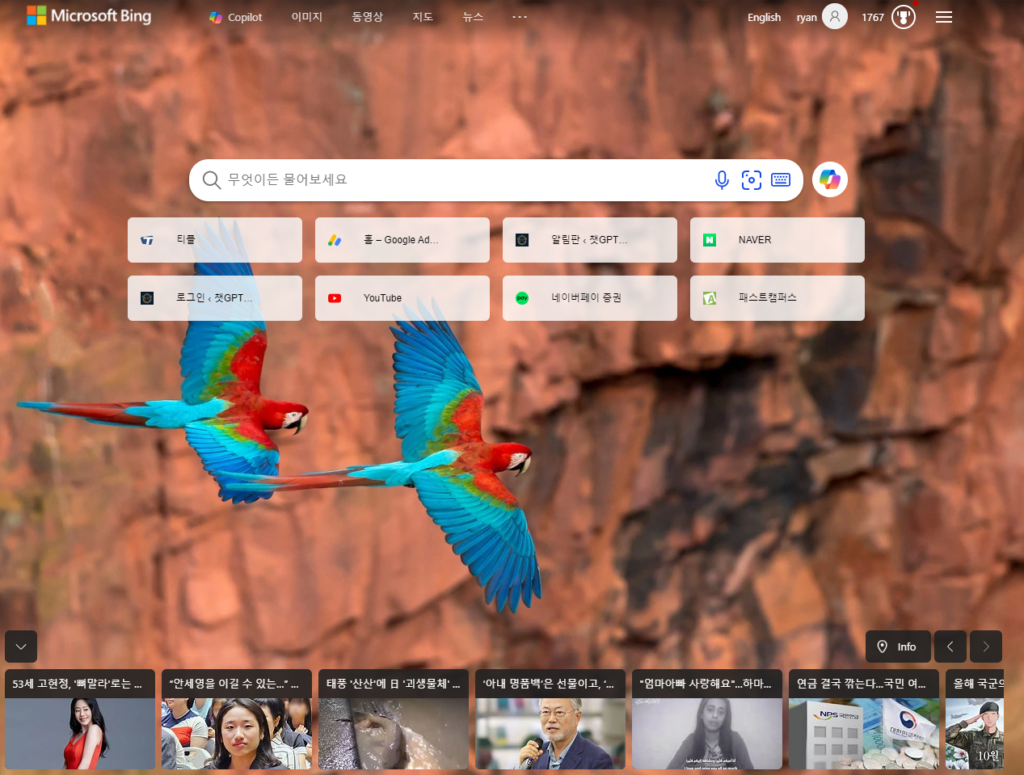Click the red YouTube play icon
This screenshot has height=775, width=1024.
[334, 298]
